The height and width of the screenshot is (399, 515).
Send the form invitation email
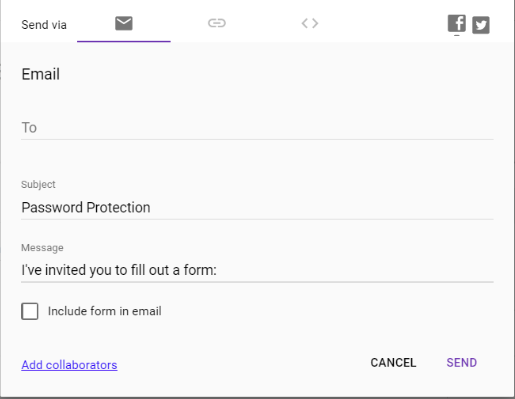click(462, 363)
